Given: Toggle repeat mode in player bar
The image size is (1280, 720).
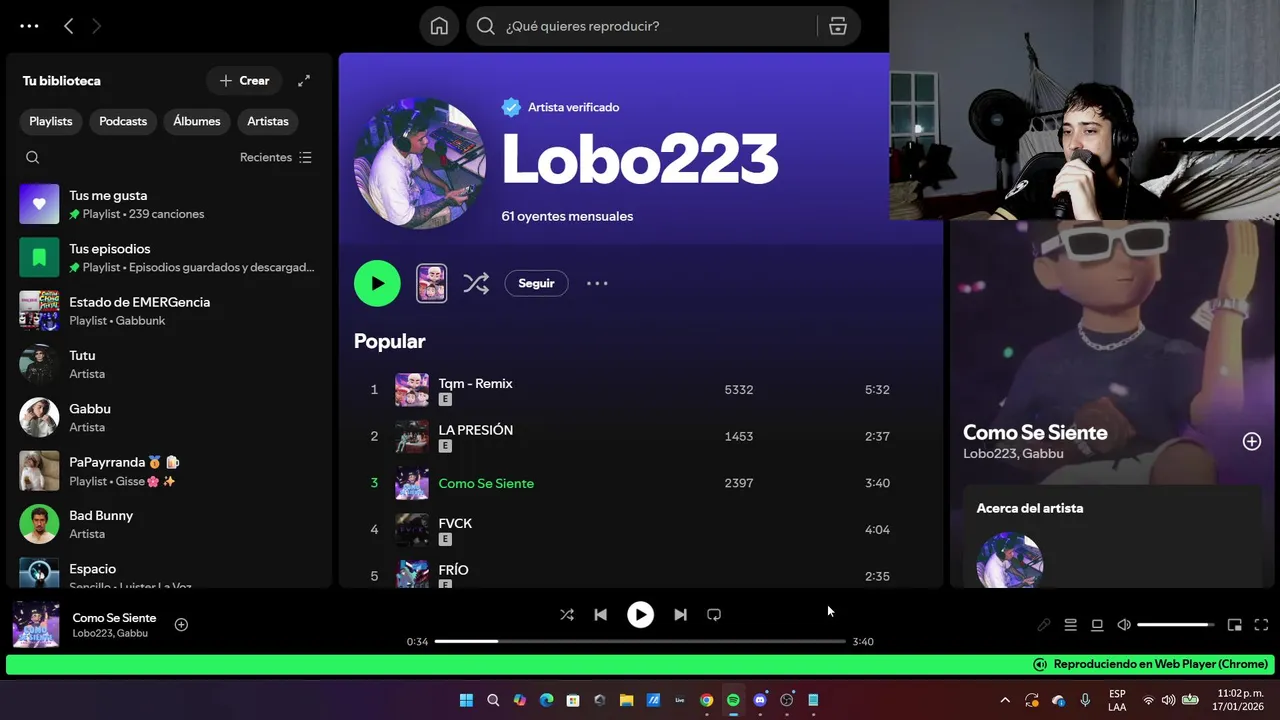Looking at the screenshot, I should pyautogui.click(x=714, y=614).
